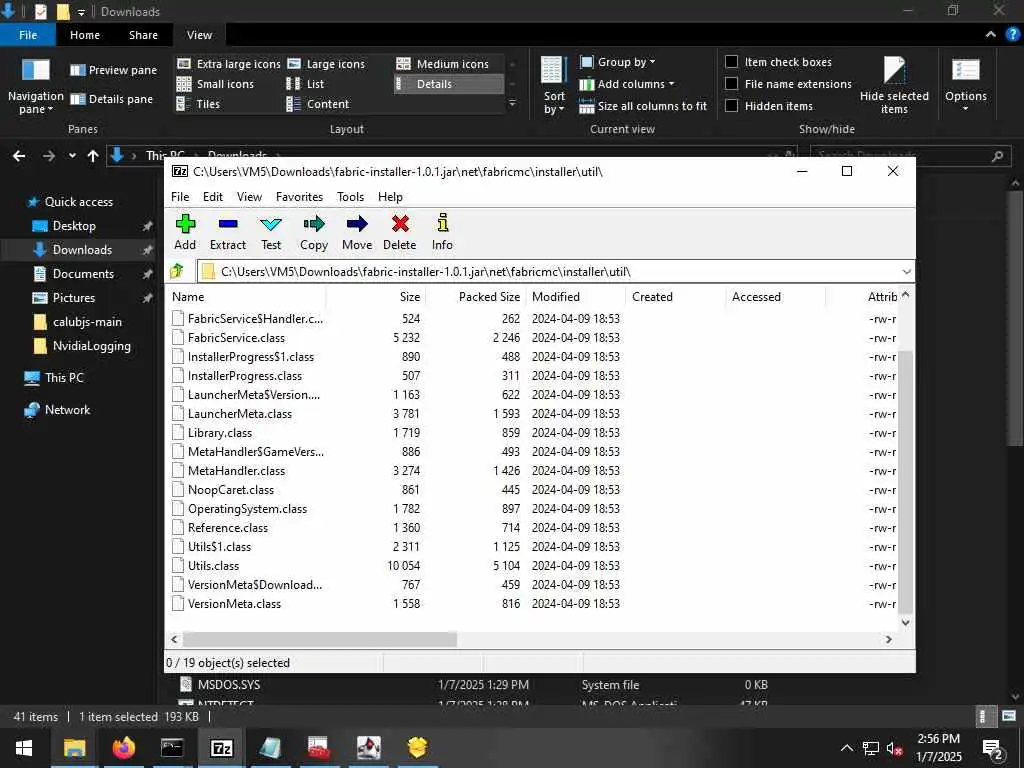
Task: Open the 7-Zip Favorites menu
Action: pos(299,197)
